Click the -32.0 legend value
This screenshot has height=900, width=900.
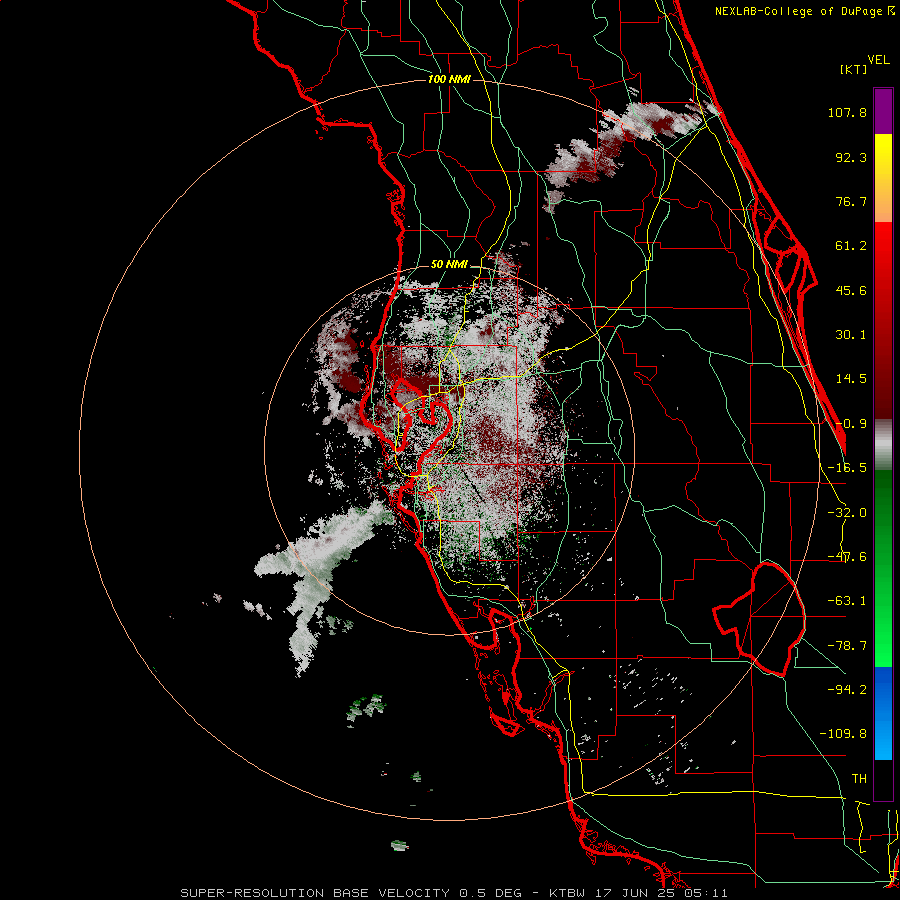[x=847, y=513]
